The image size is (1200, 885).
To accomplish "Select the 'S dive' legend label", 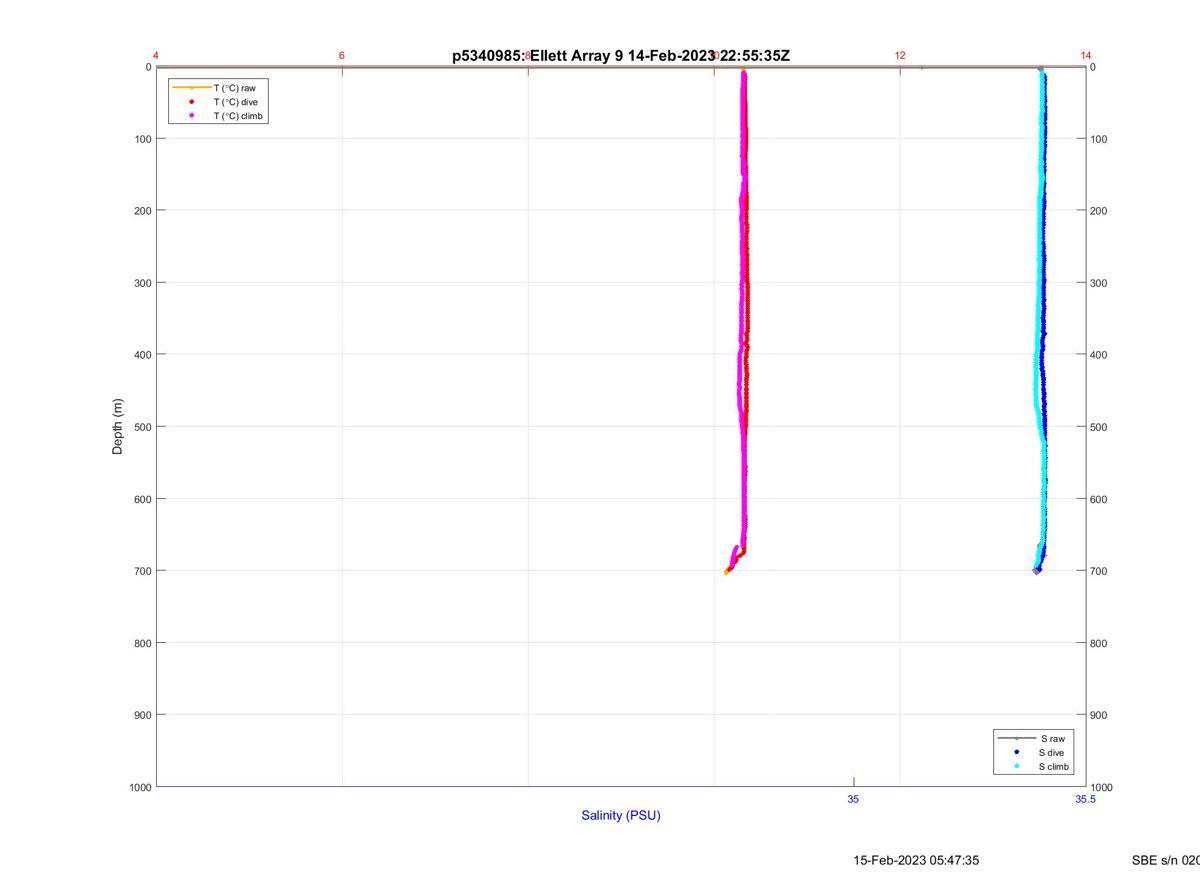I will coord(1051,752).
